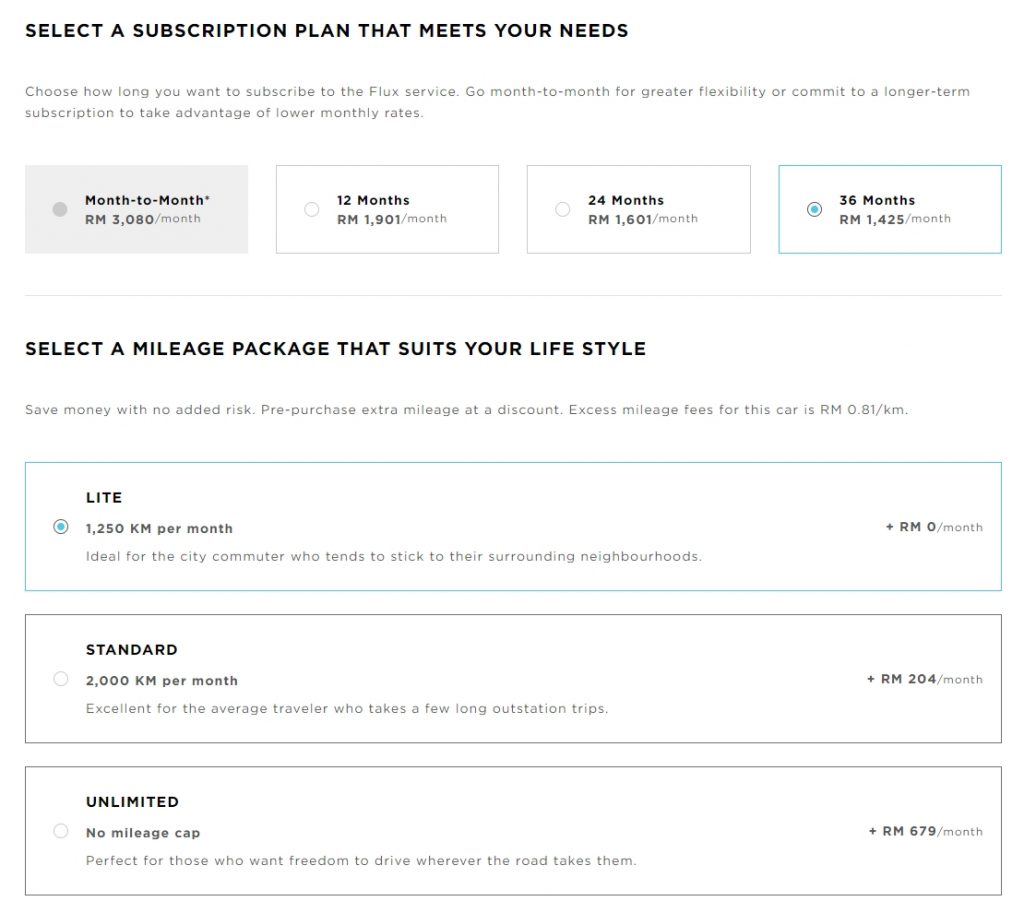This screenshot has width=1024, height=913.
Task: Select the 12 Months radio button
Action: coord(311,209)
